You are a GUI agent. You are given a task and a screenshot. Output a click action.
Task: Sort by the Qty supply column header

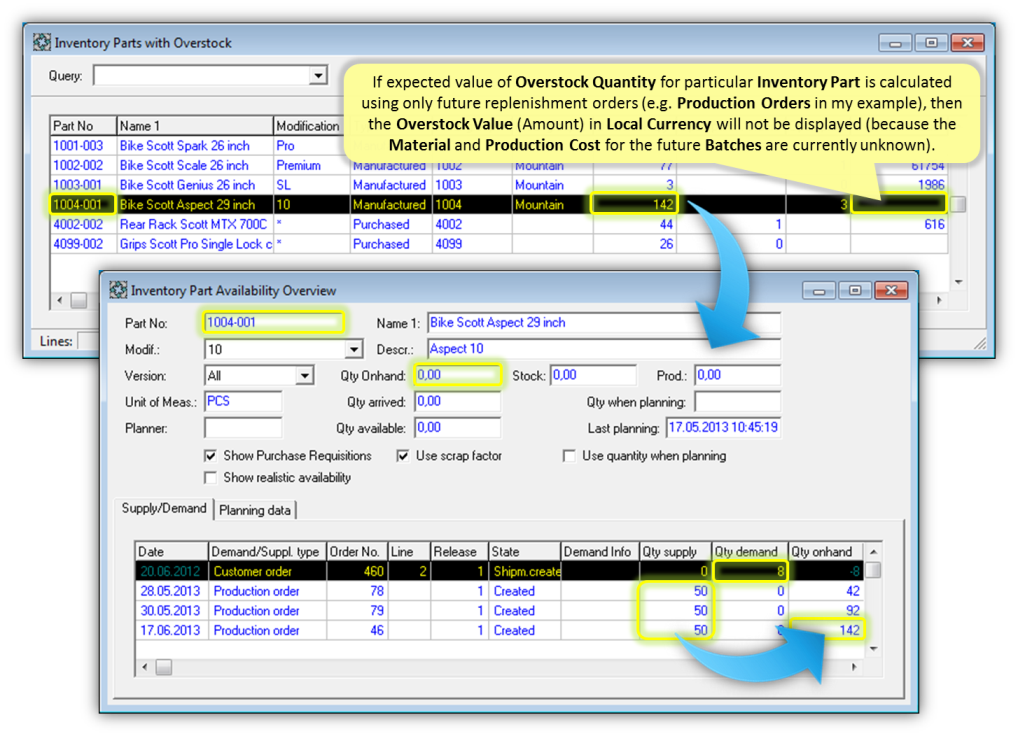[x=675, y=552]
